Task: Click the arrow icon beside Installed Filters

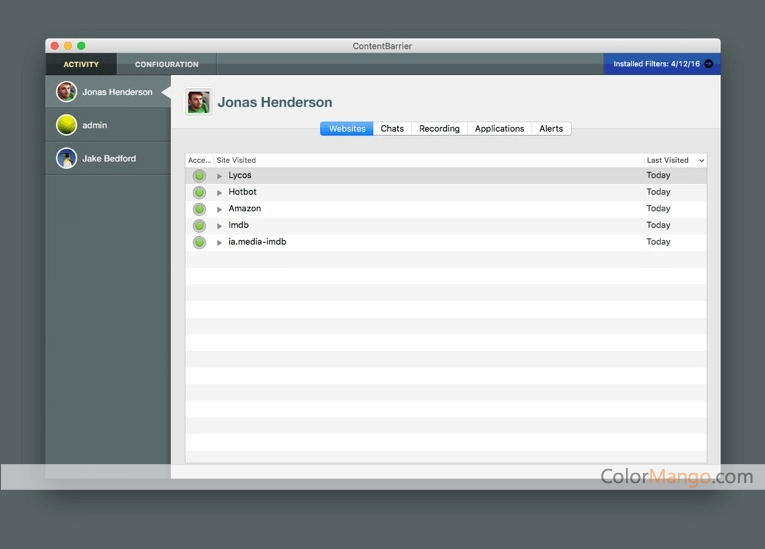Action: (x=709, y=64)
